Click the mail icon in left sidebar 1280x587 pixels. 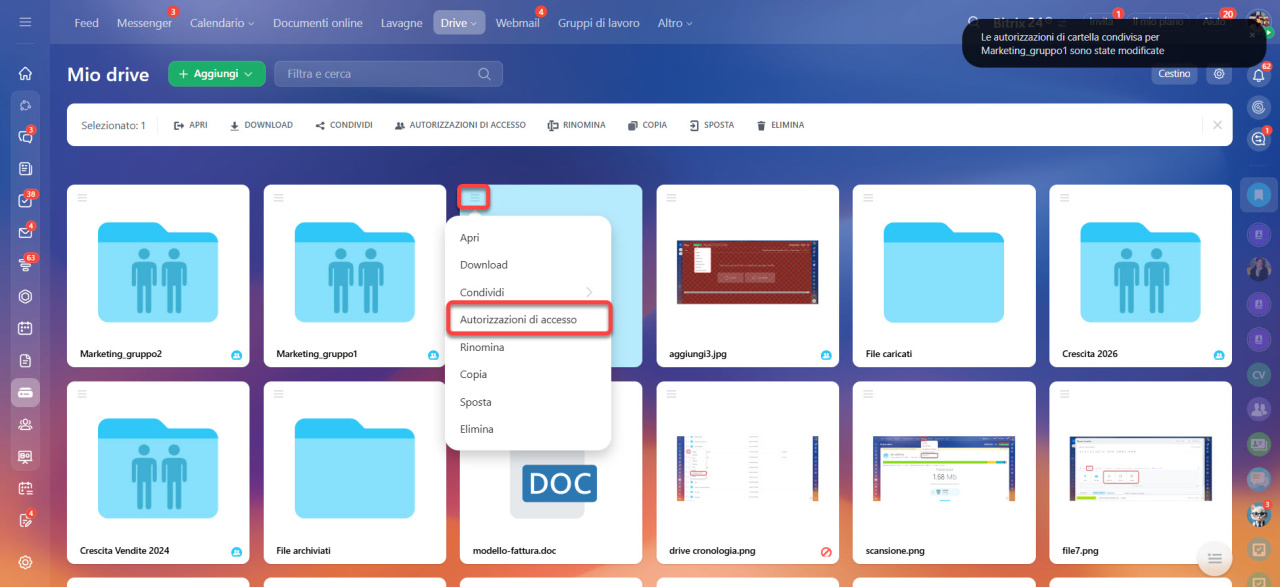pos(25,233)
